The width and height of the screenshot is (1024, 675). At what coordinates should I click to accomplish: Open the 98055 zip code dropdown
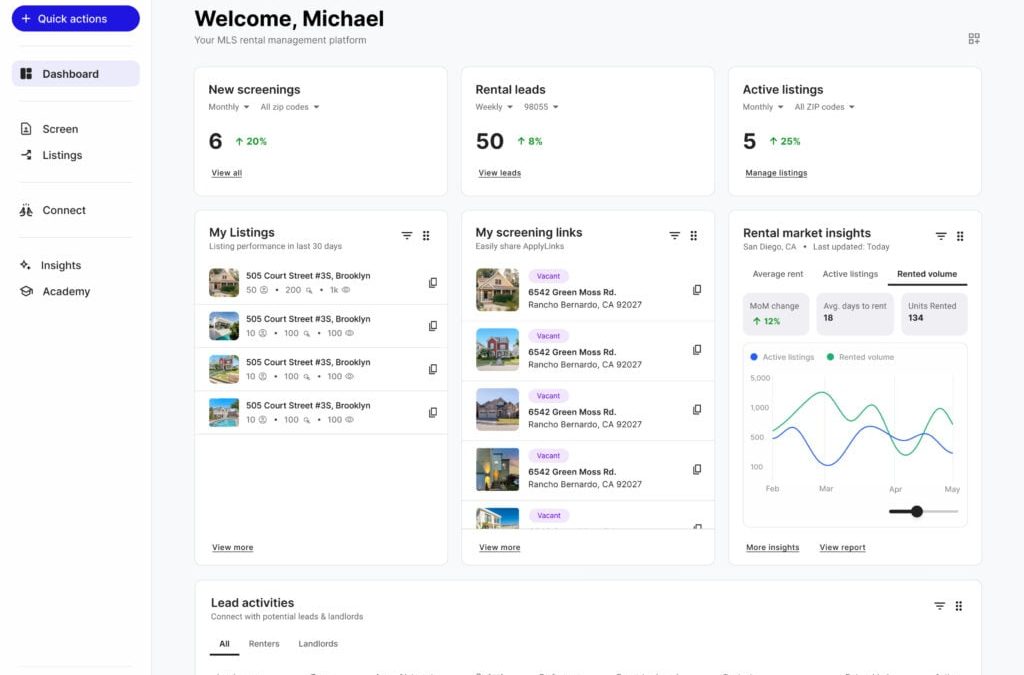541,107
